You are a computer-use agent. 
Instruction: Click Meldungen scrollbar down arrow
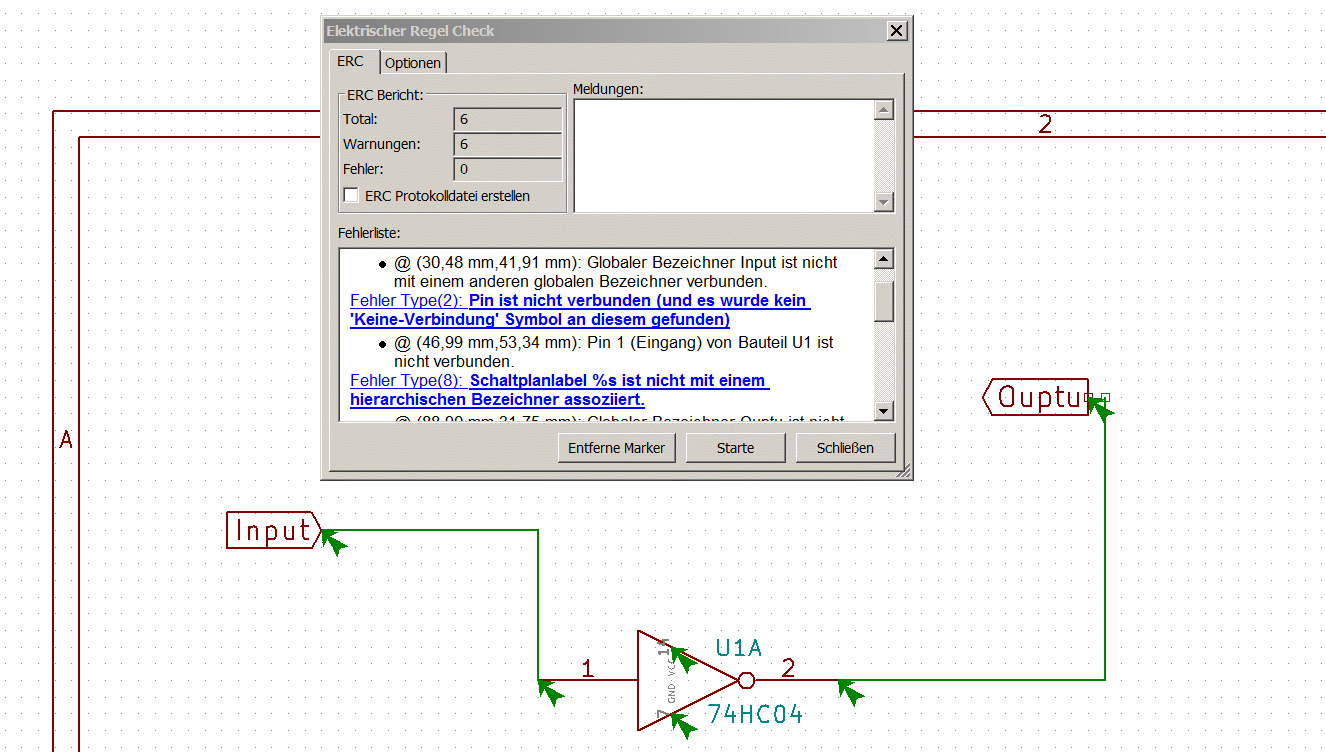coord(883,202)
